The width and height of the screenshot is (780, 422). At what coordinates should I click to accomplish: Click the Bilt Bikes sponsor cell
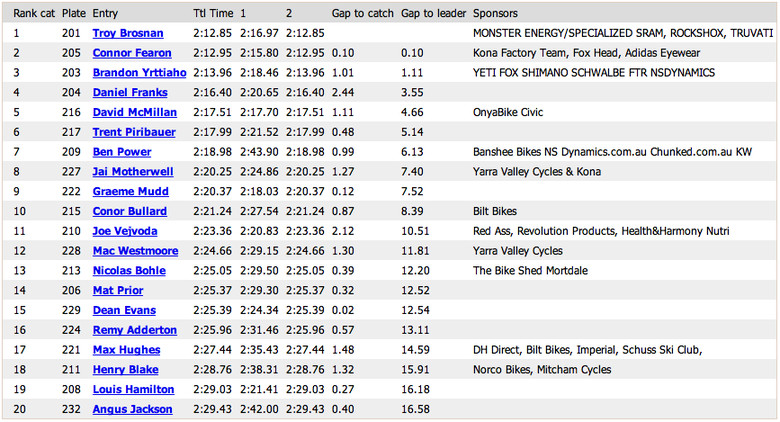tap(494, 211)
